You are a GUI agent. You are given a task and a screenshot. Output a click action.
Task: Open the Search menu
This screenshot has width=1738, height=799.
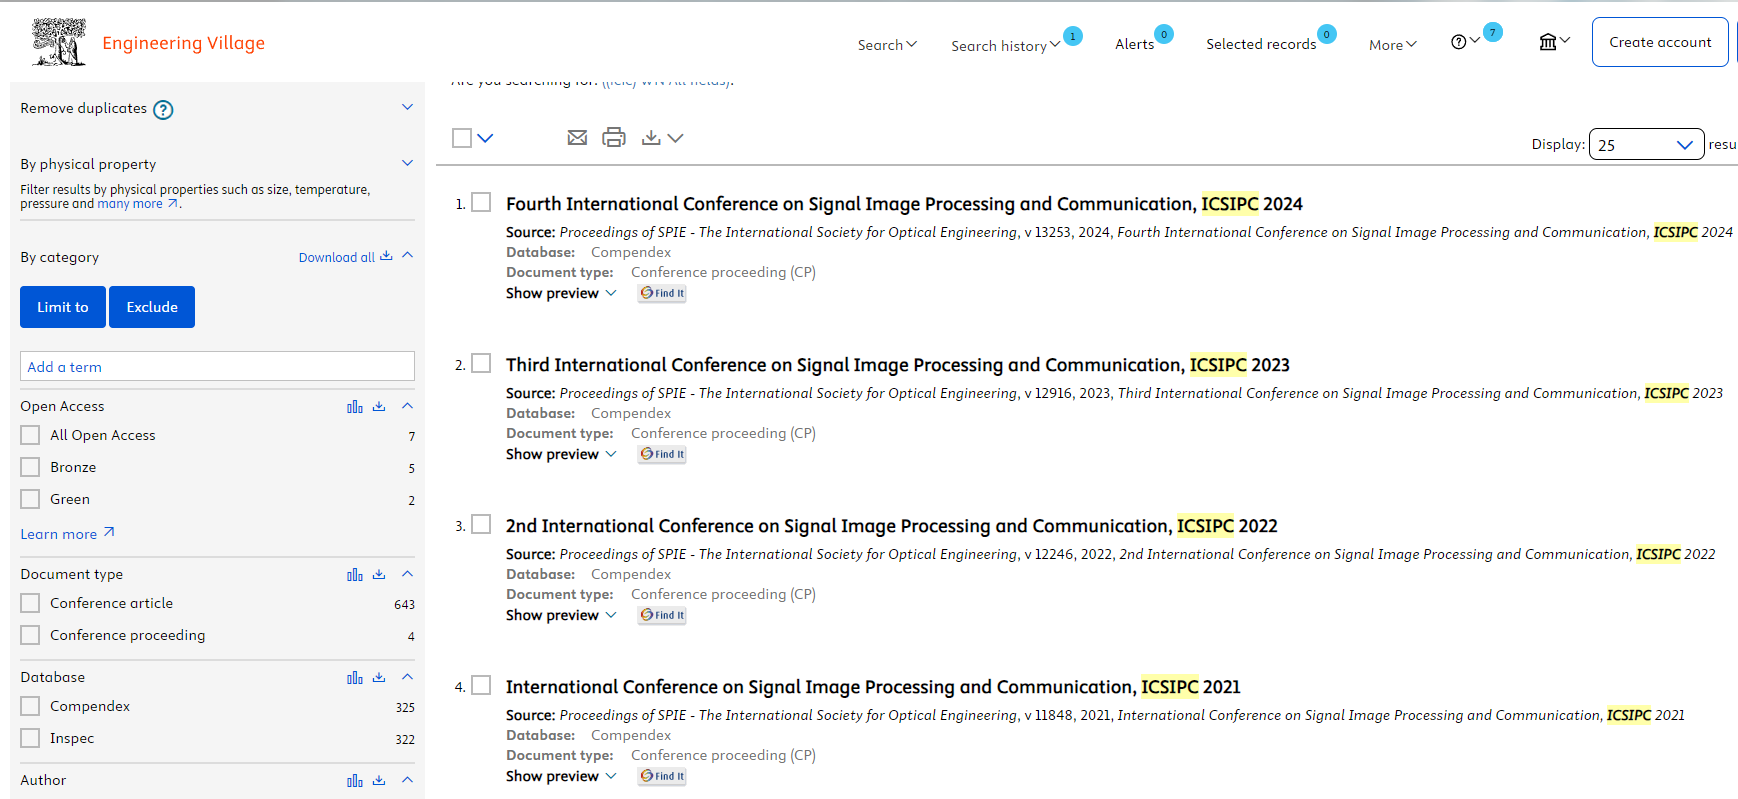(887, 45)
